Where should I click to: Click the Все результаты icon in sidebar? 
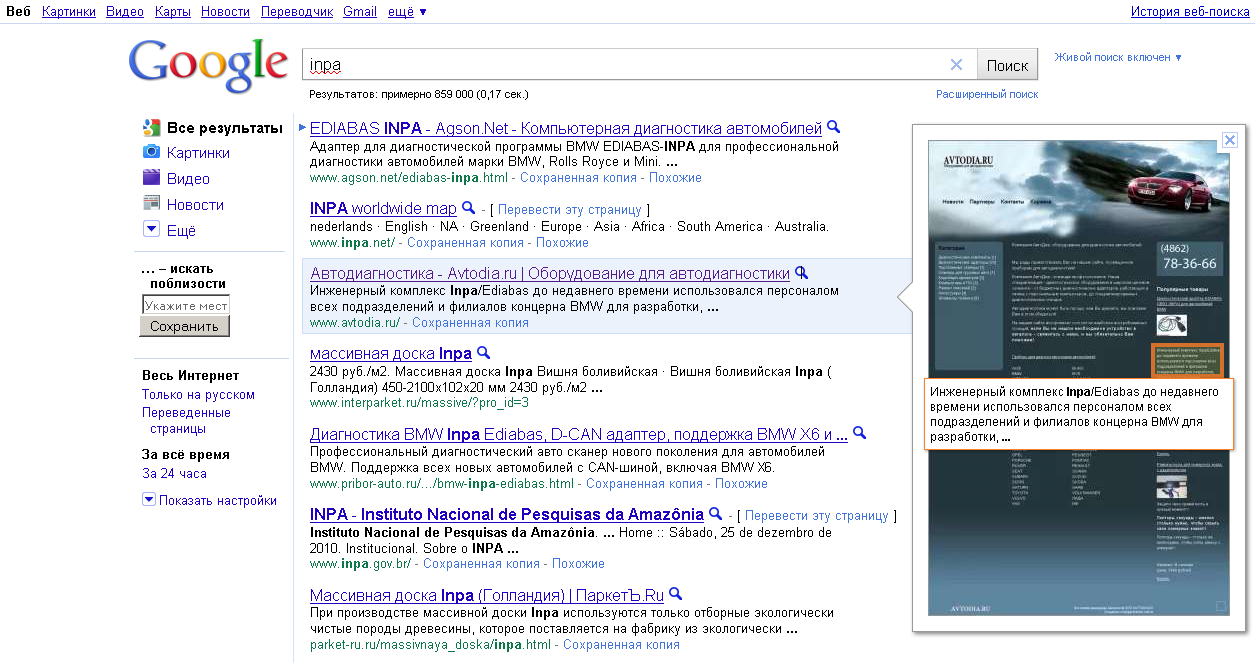click(152, 128)
